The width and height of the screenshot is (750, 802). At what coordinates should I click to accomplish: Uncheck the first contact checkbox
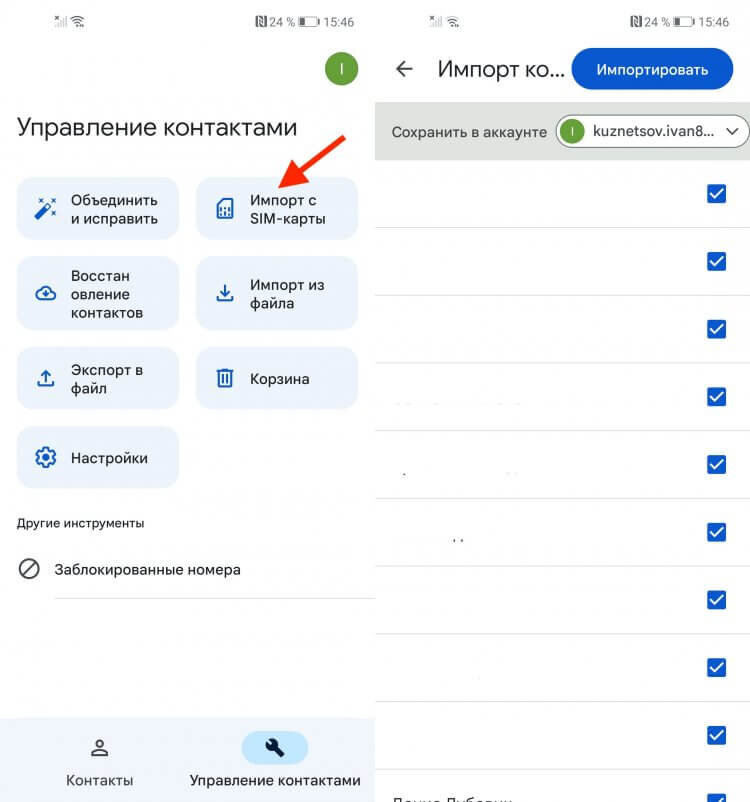click(x=716, y=194)
